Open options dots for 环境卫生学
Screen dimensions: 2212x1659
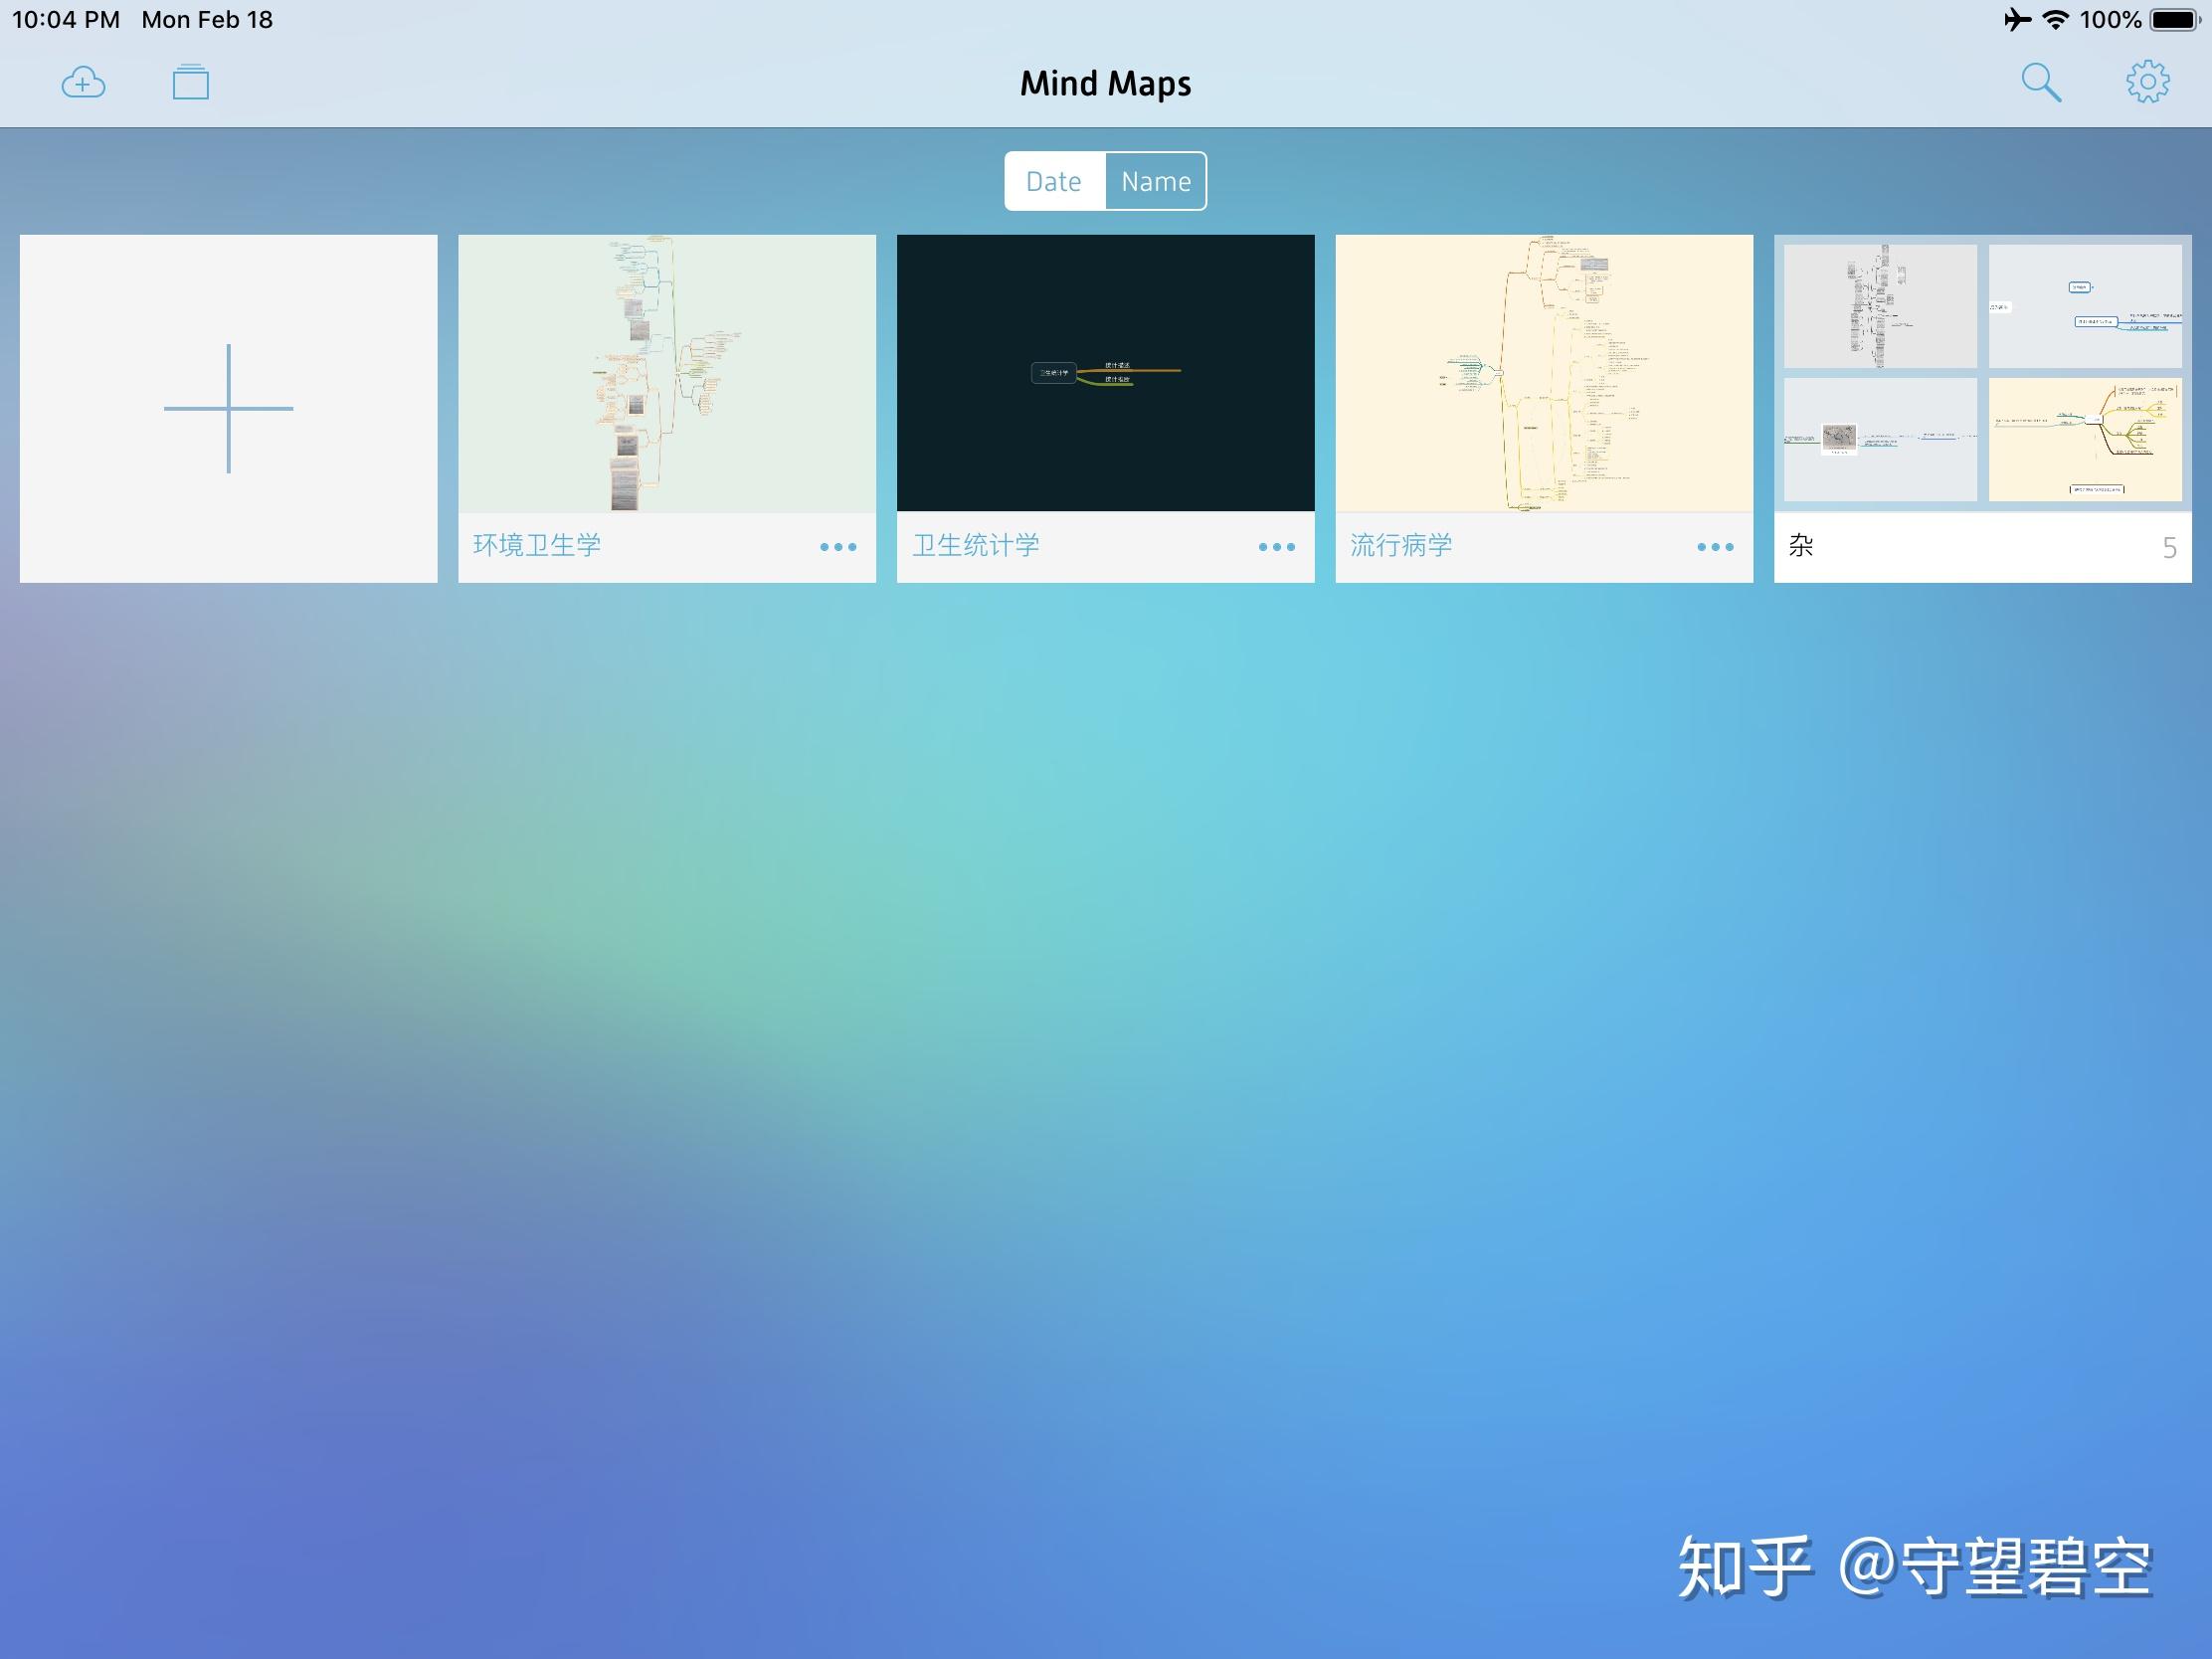pos(838,547)
